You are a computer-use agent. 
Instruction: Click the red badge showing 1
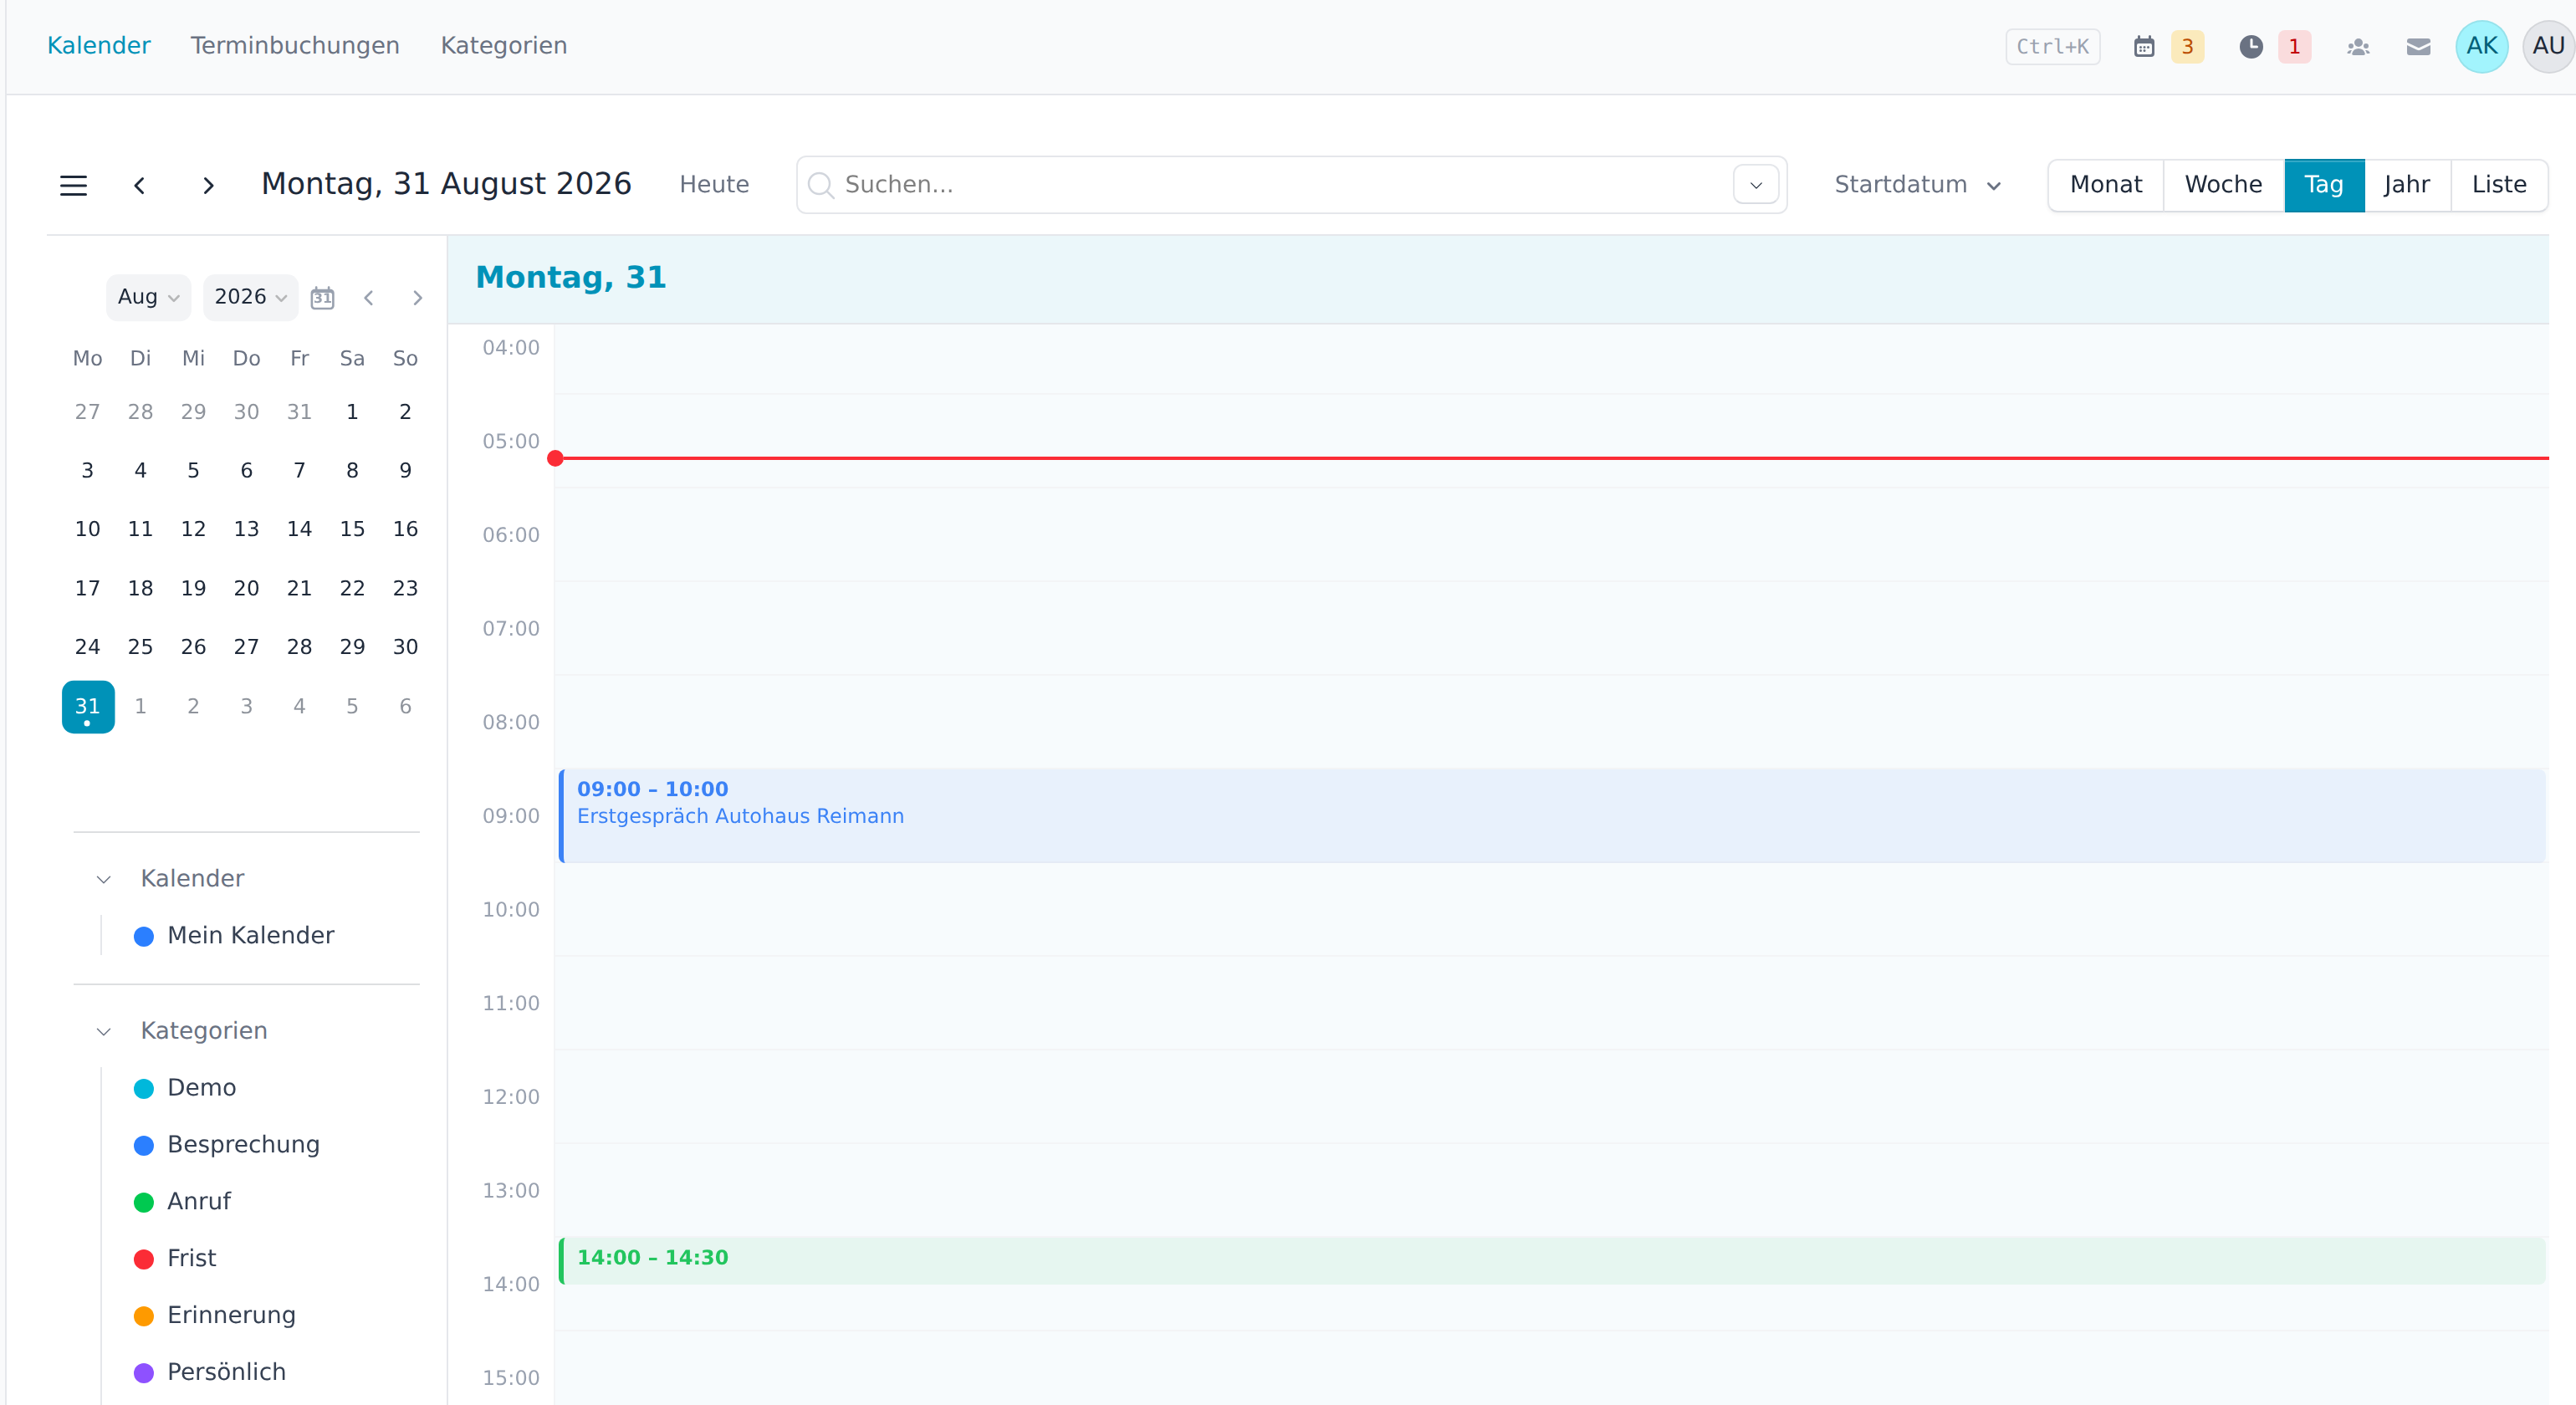tap(2294, 46)
